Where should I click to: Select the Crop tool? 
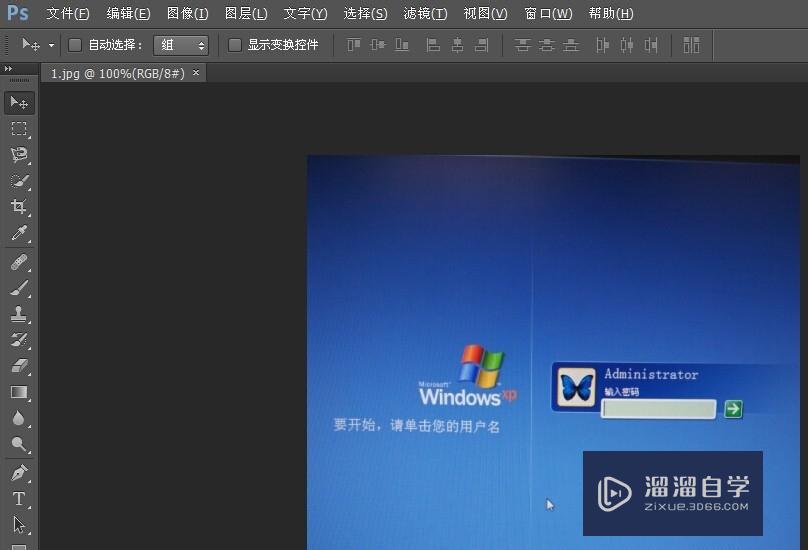[x=19, y=207]
